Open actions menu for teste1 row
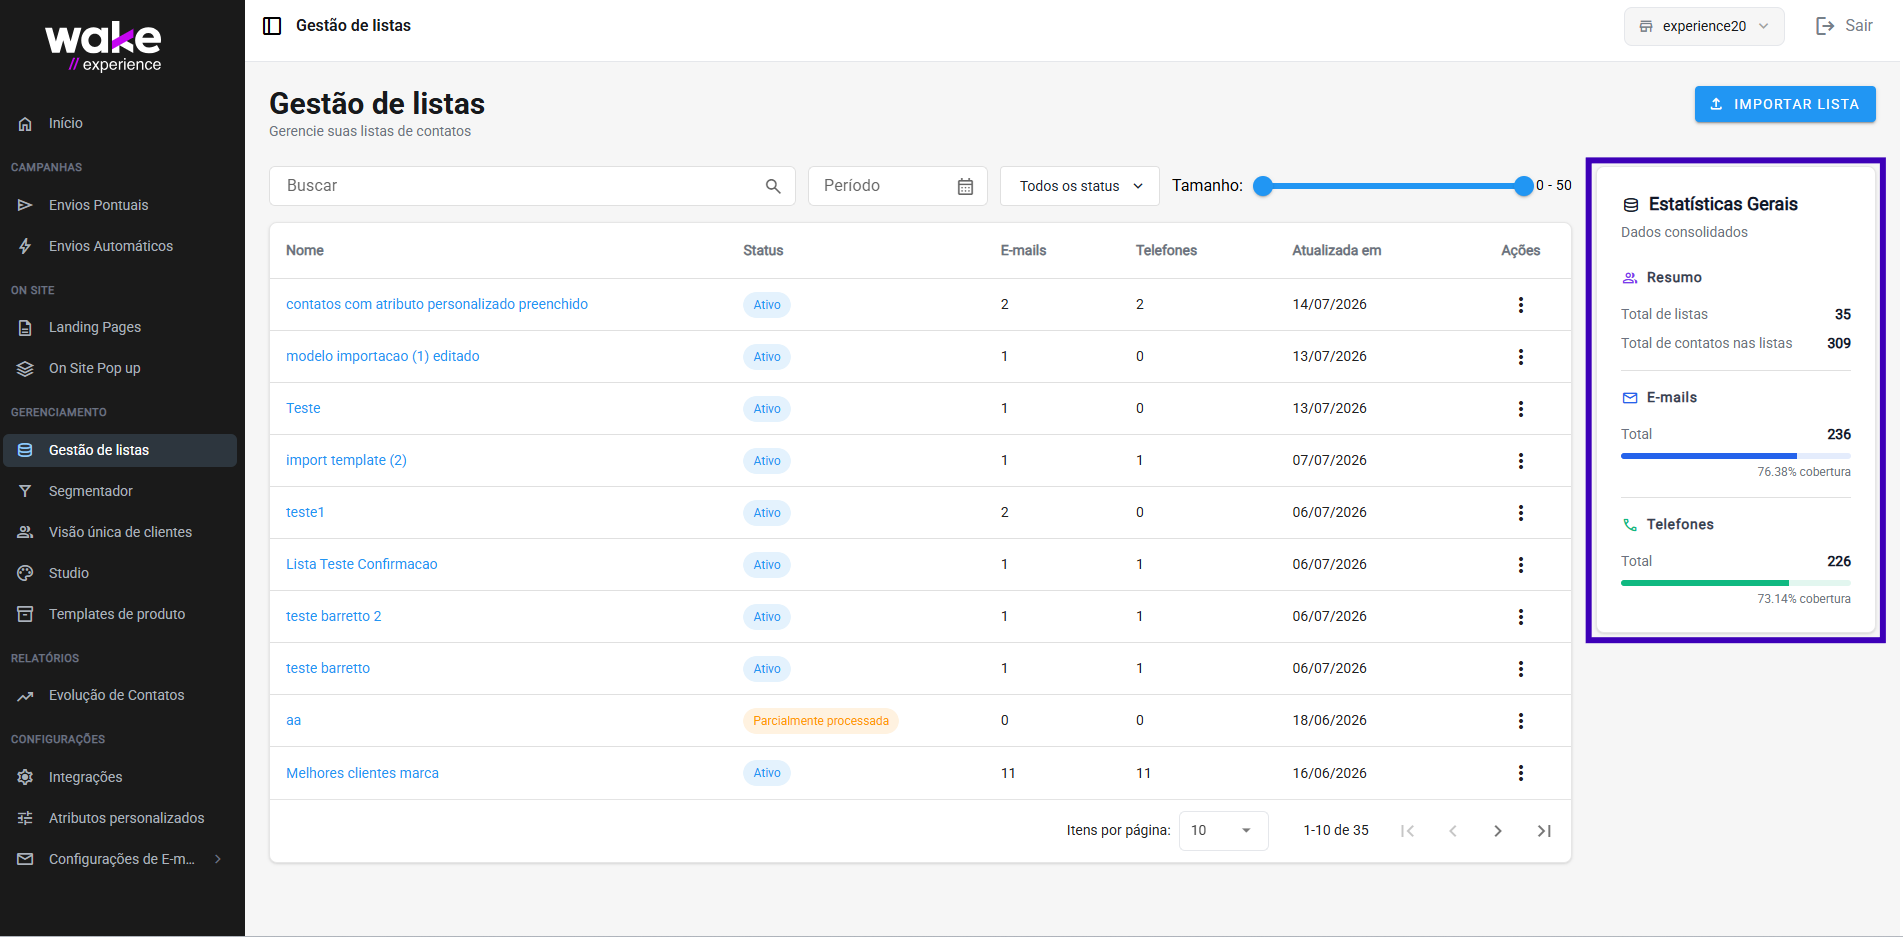Viewport: 1903px width, 937px height. tap(1520, 513)
